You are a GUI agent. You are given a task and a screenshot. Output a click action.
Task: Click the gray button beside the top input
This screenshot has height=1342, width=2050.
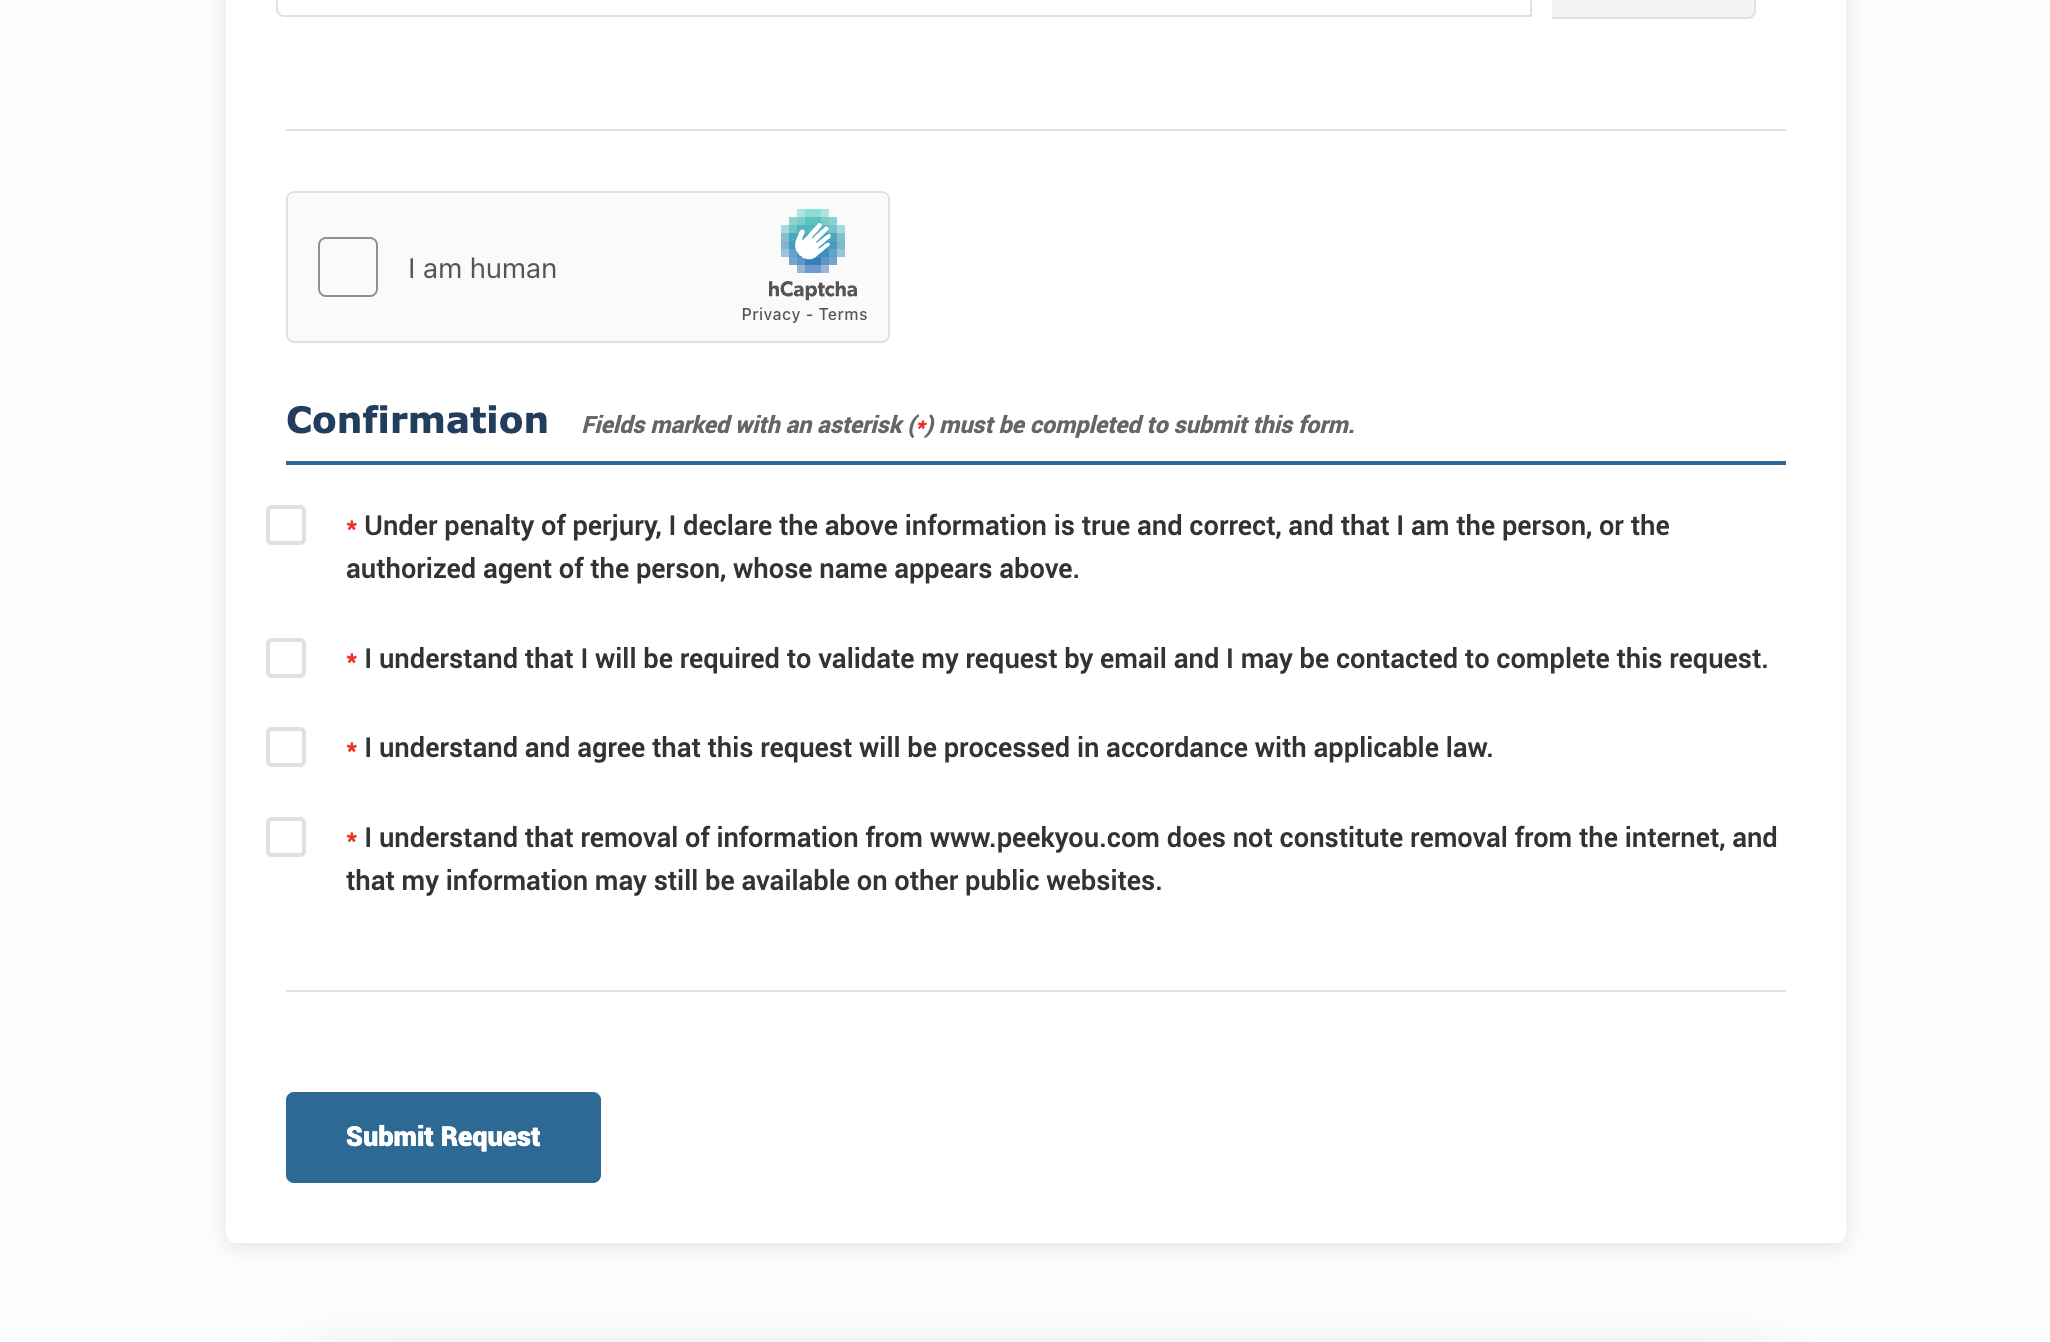[x=1653, y=8]
